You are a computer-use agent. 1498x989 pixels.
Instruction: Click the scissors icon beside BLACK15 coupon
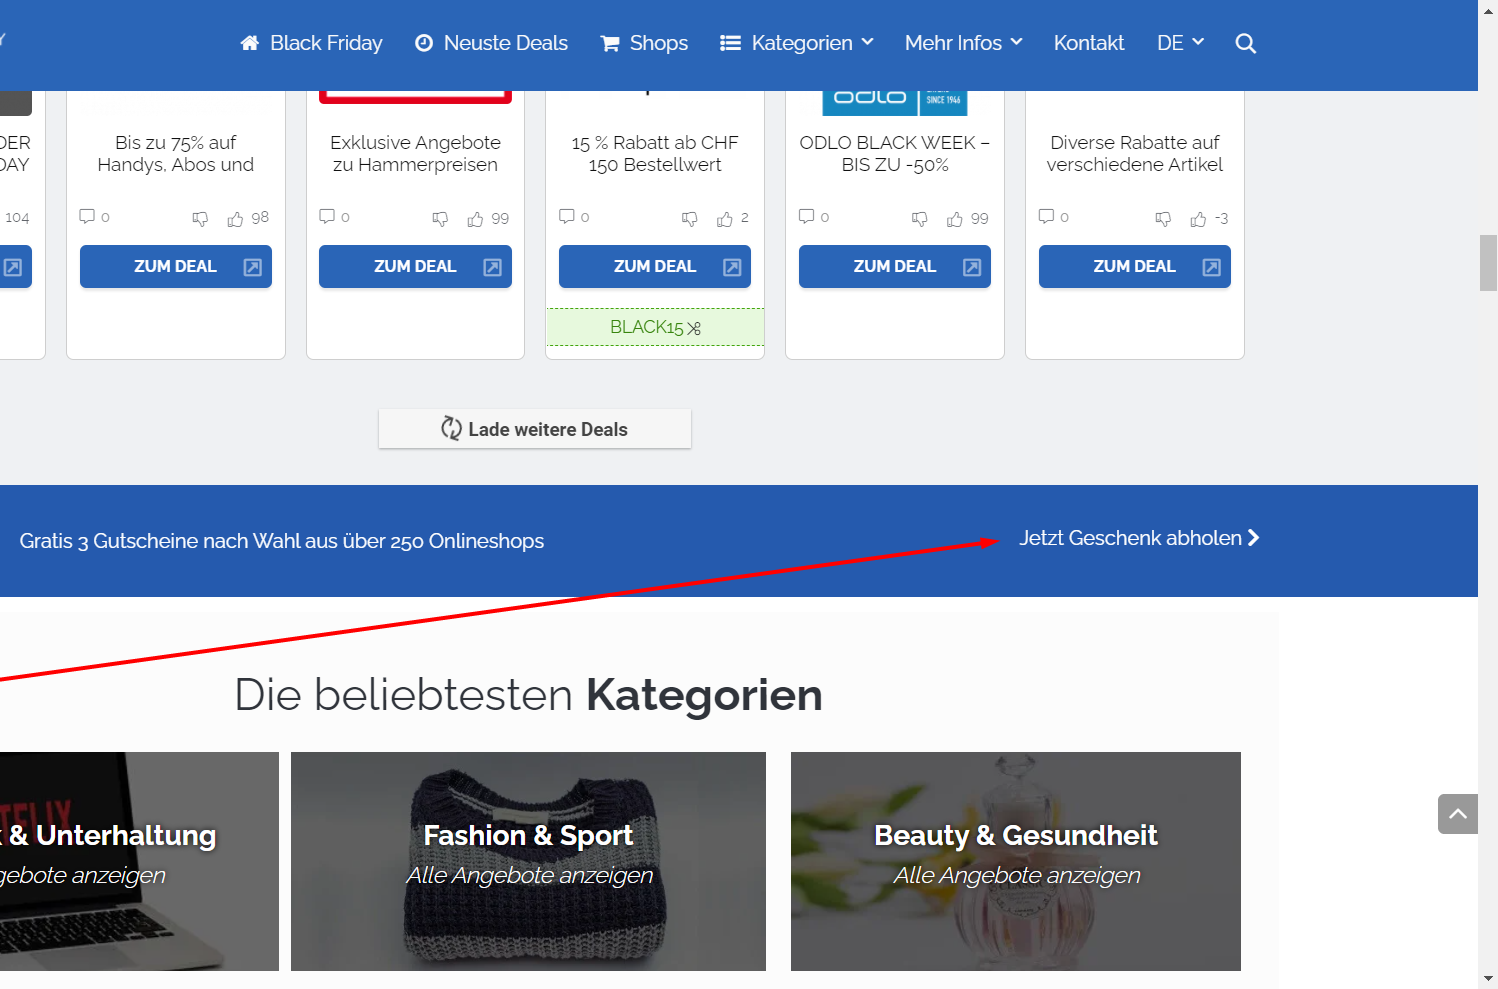[x=694, y=328]
